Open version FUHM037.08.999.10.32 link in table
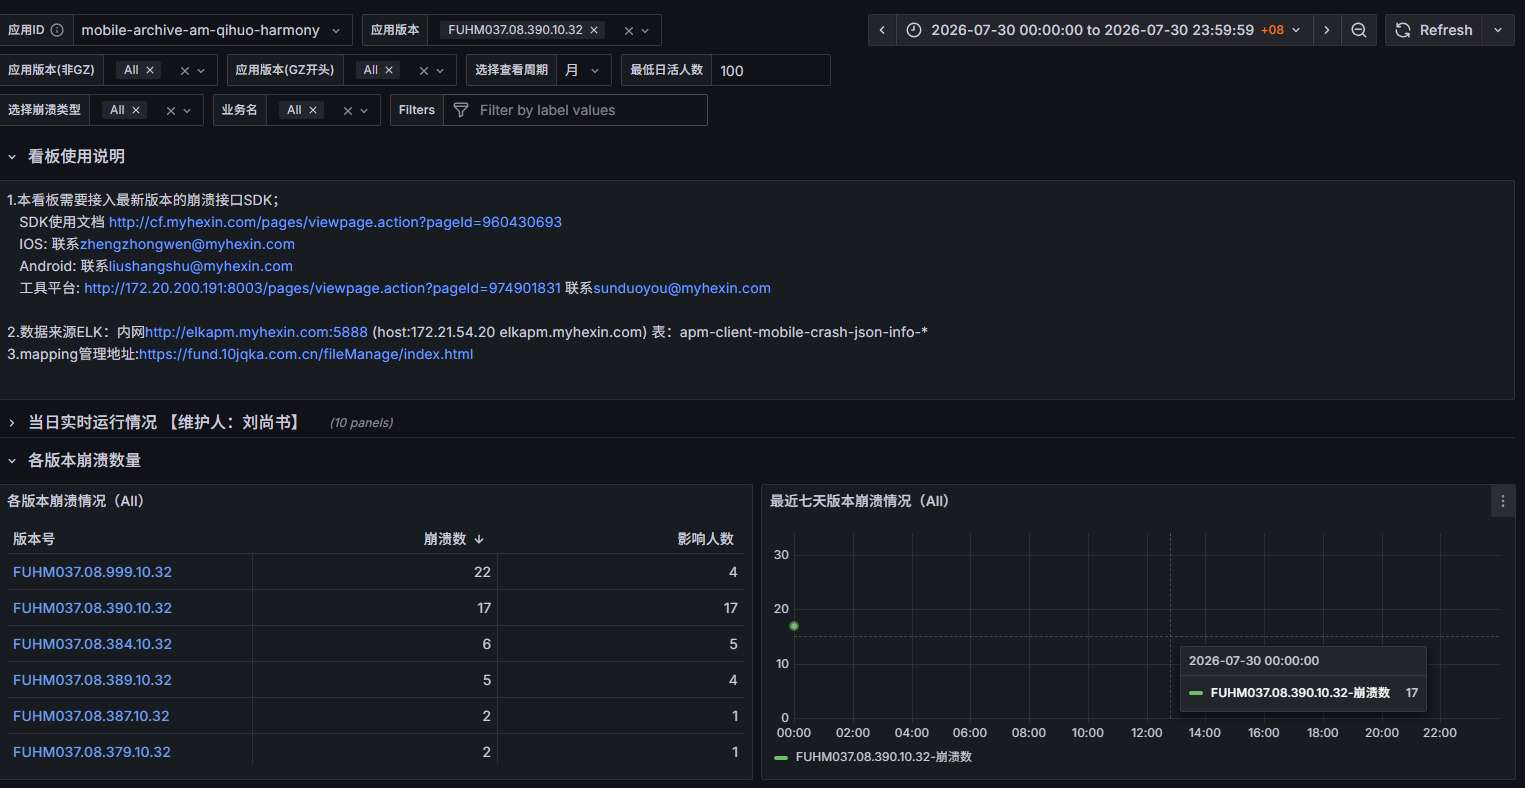The height and width of the screenshot is (788, 1525). 92,572
